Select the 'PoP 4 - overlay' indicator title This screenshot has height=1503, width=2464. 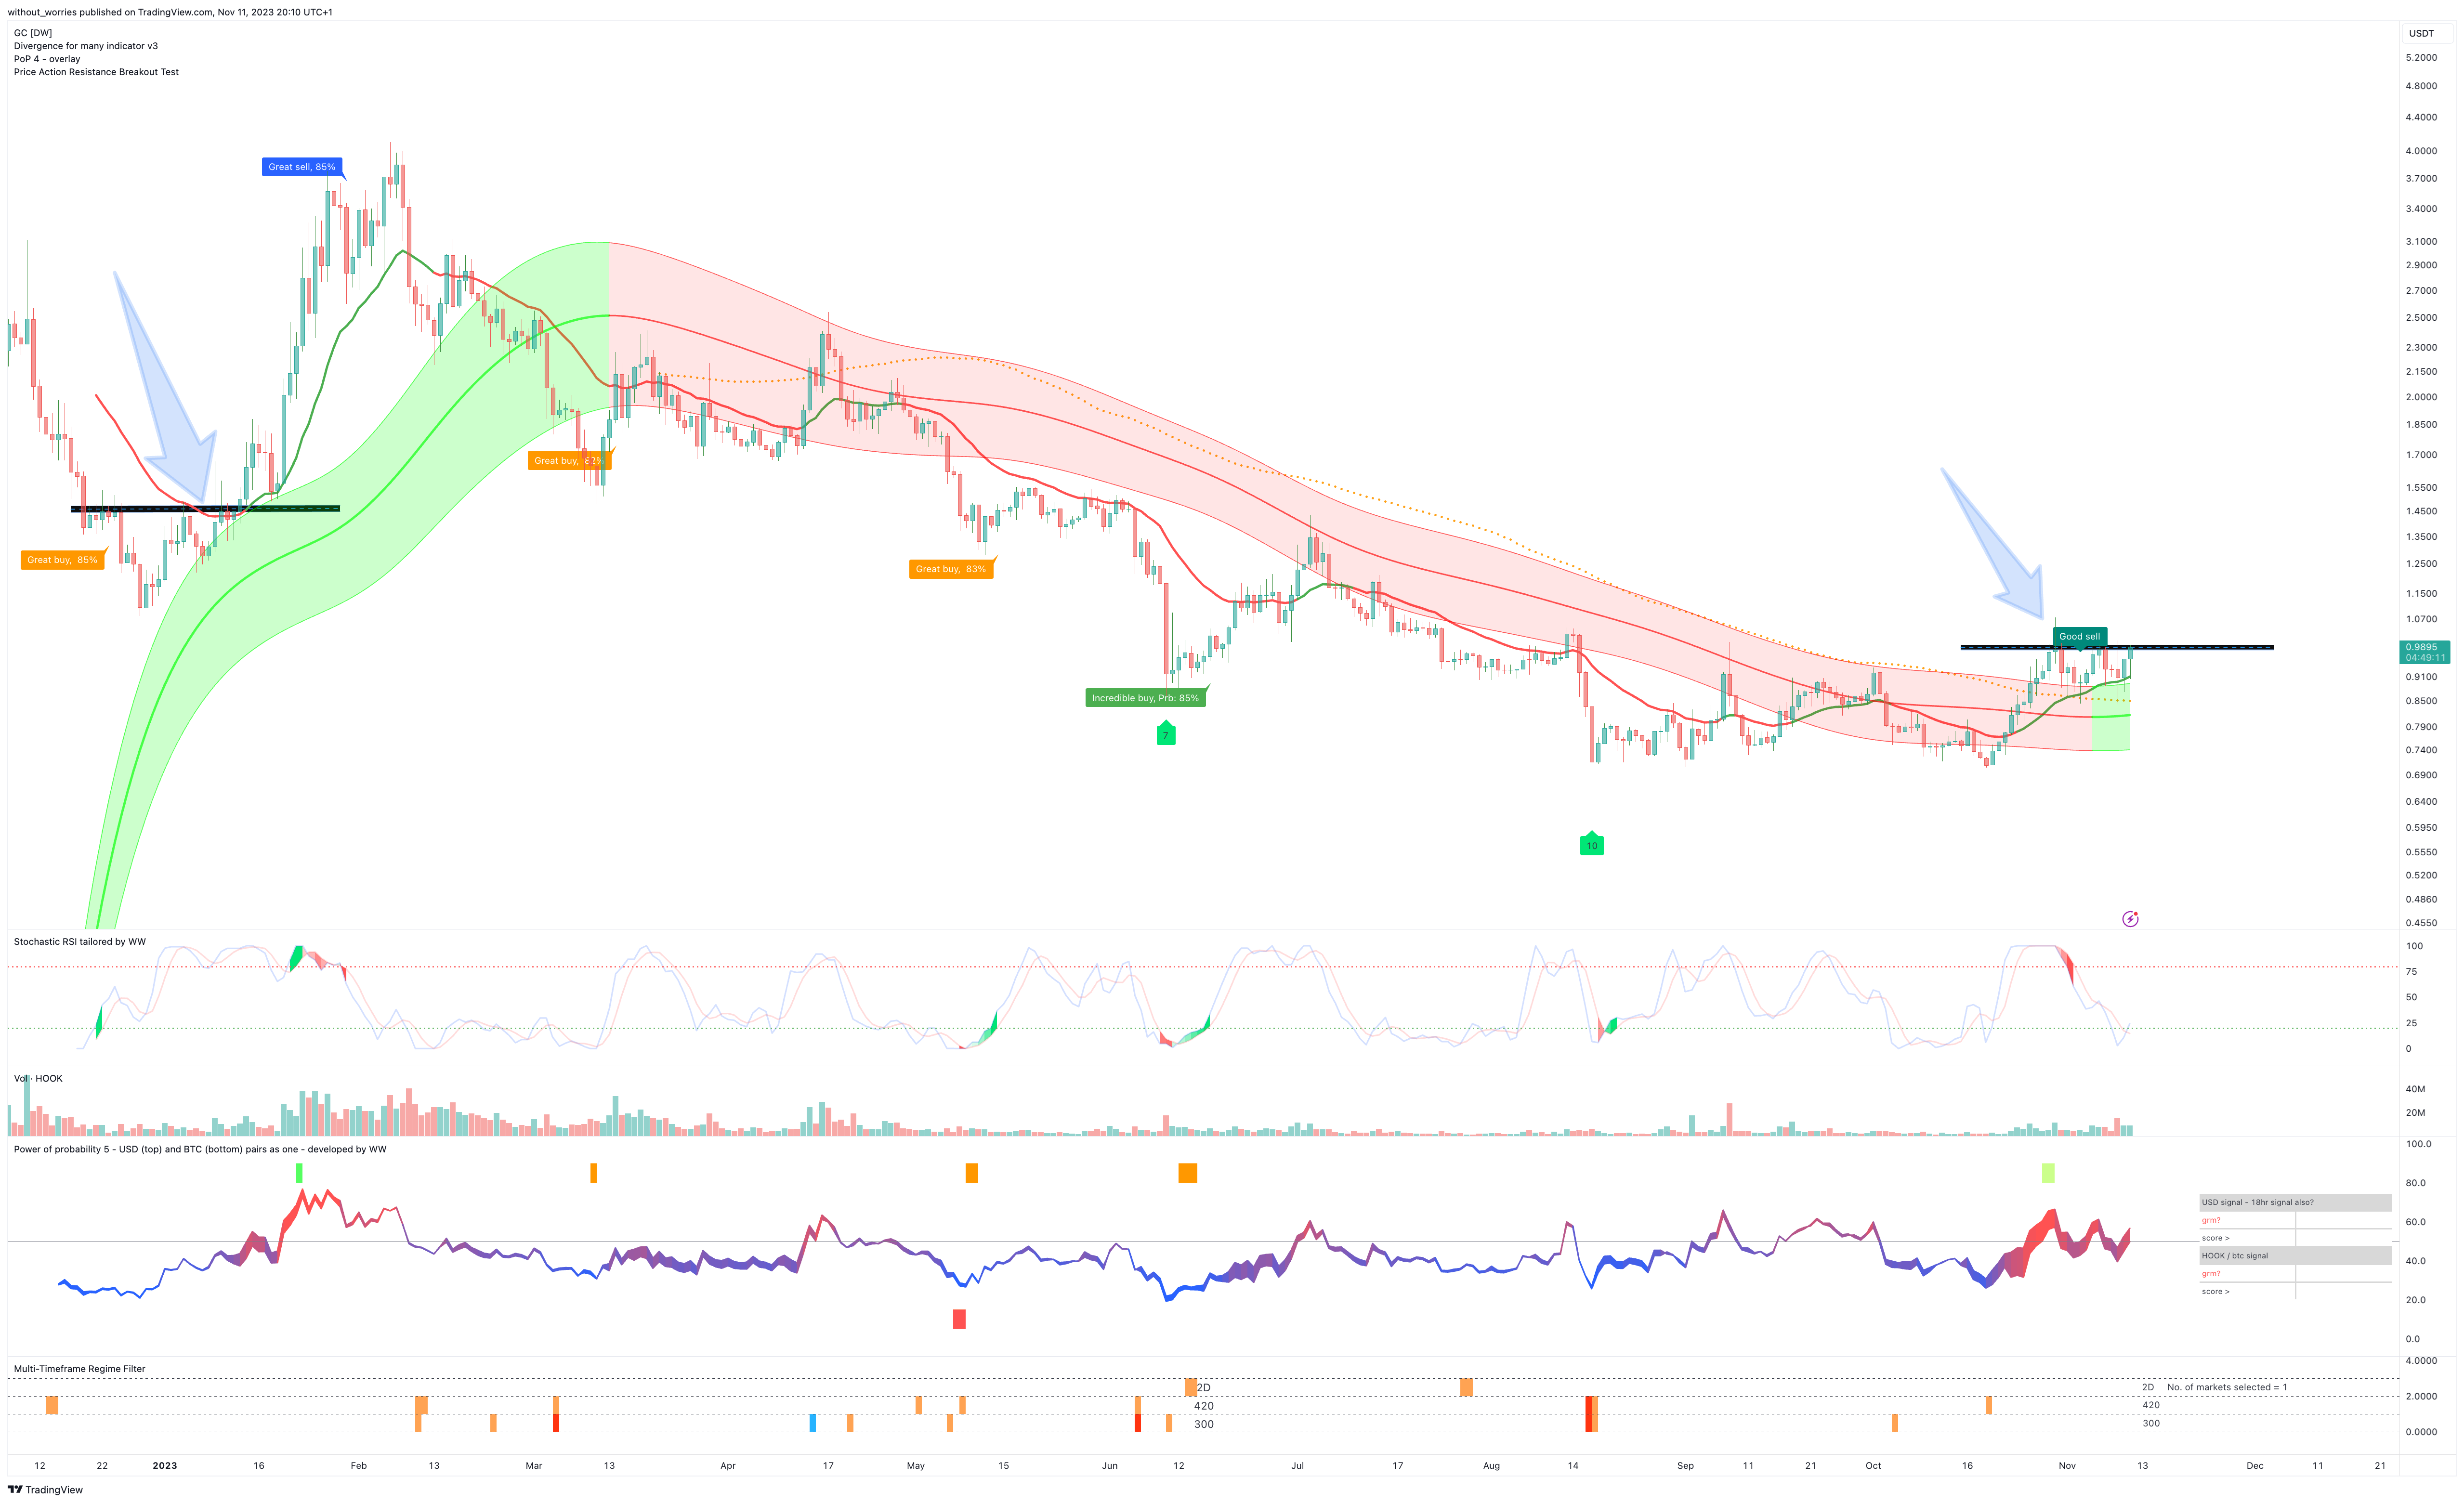coord(47,59)
